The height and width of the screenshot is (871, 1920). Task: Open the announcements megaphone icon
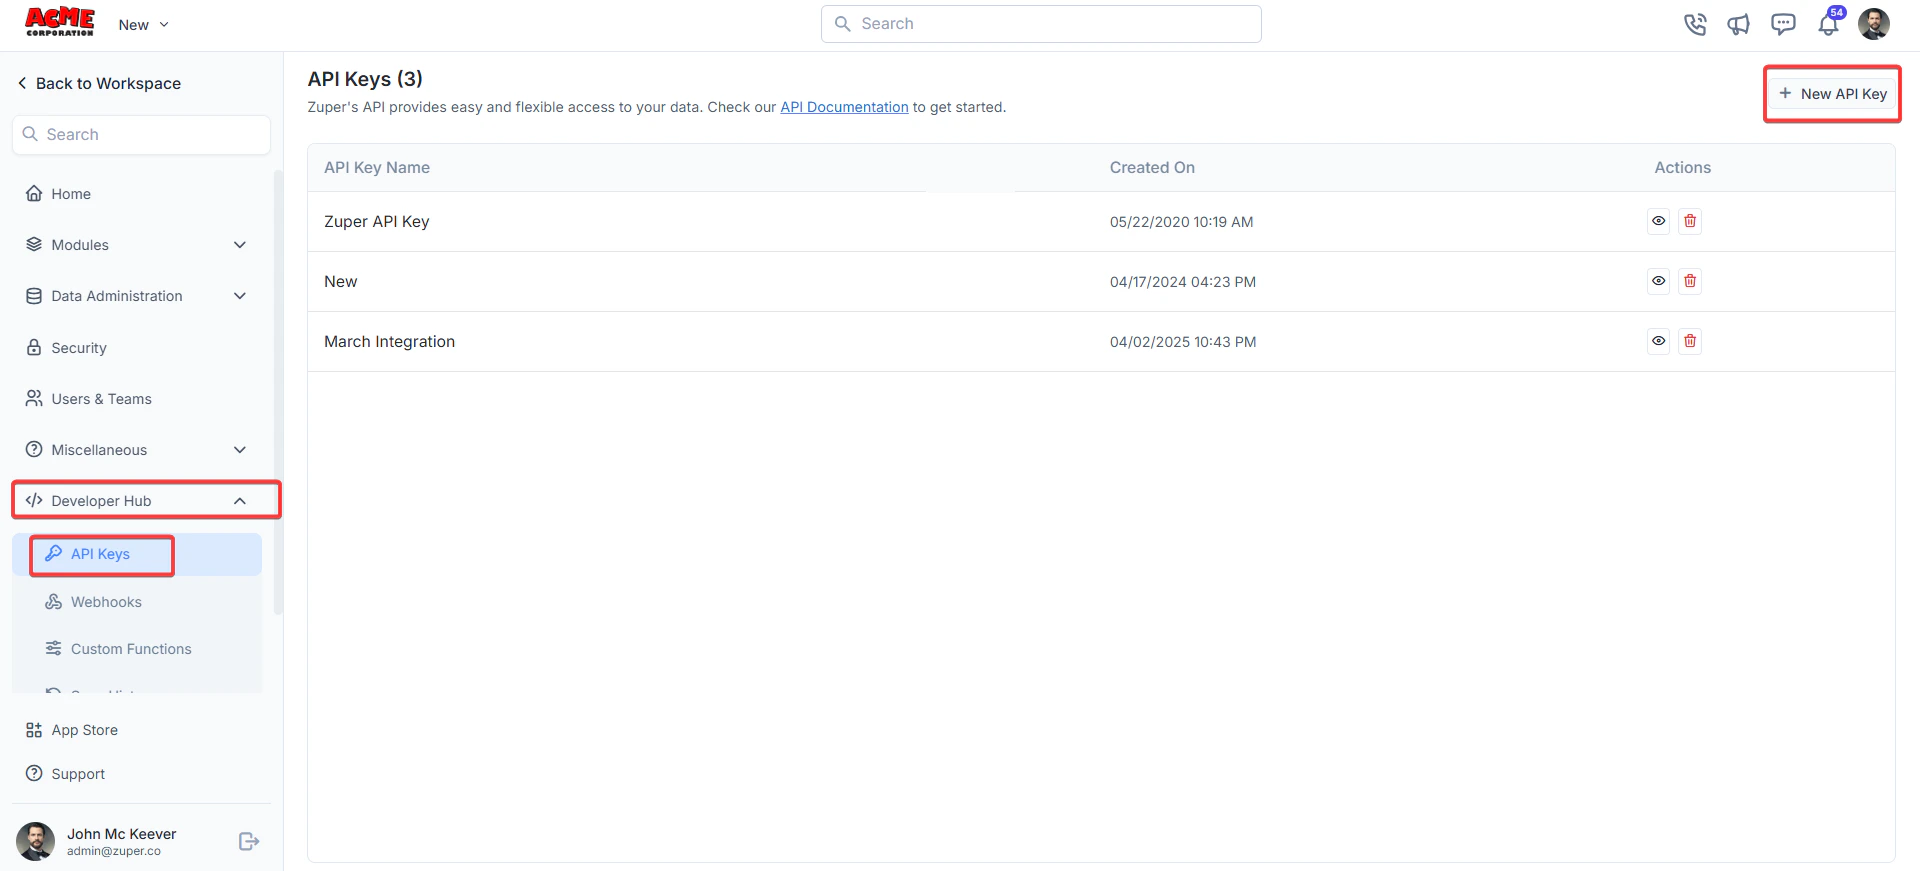[1739, 24]
